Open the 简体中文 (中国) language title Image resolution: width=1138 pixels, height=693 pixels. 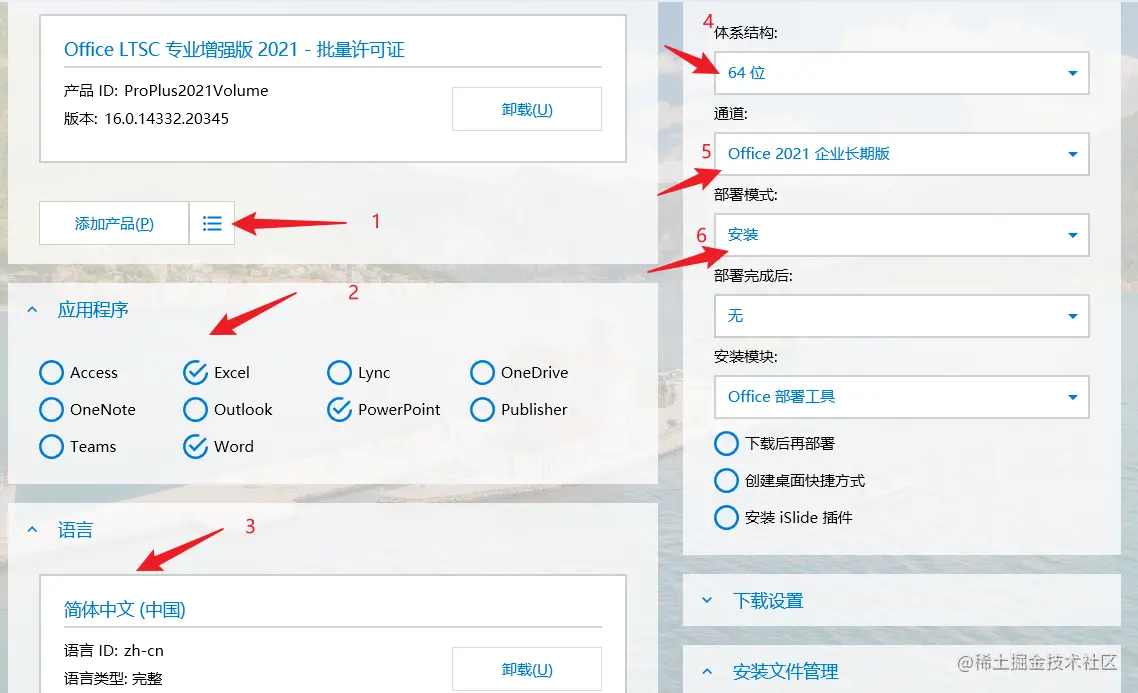pos(125,610)
